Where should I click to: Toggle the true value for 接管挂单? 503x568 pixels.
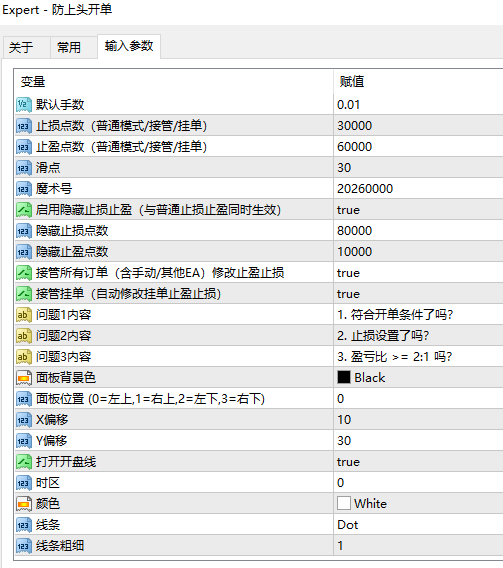(418, 294)
